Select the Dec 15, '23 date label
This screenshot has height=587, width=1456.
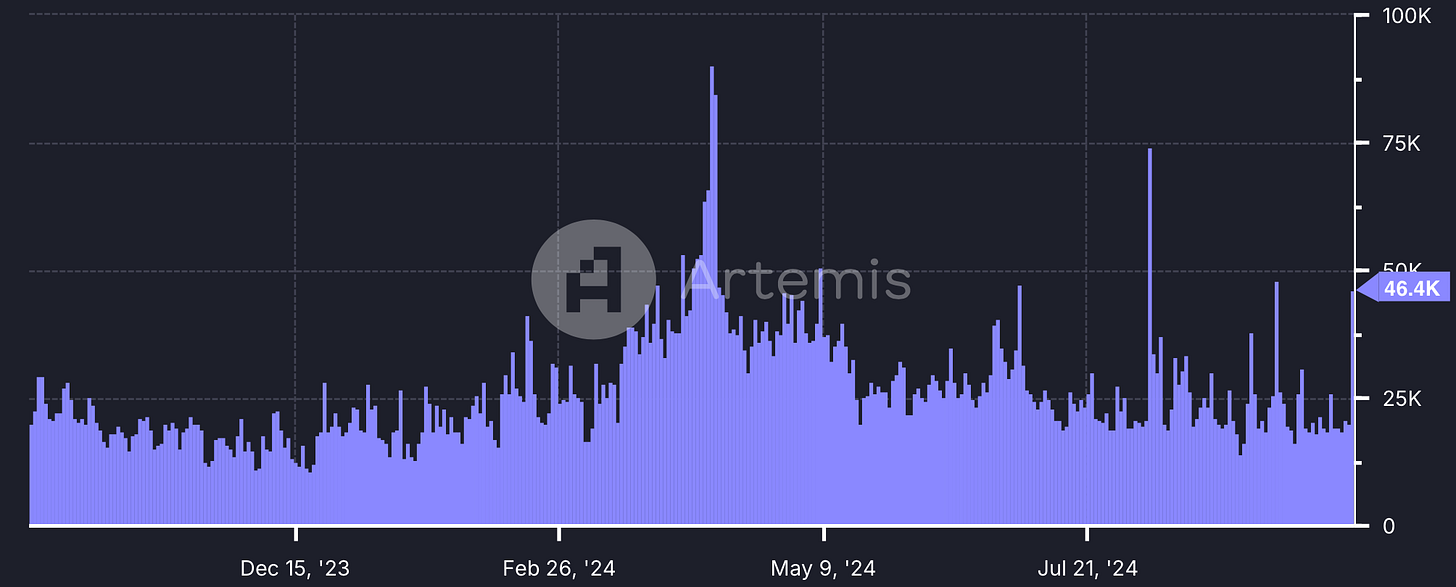pyautogui.click(x=295, y=568)
